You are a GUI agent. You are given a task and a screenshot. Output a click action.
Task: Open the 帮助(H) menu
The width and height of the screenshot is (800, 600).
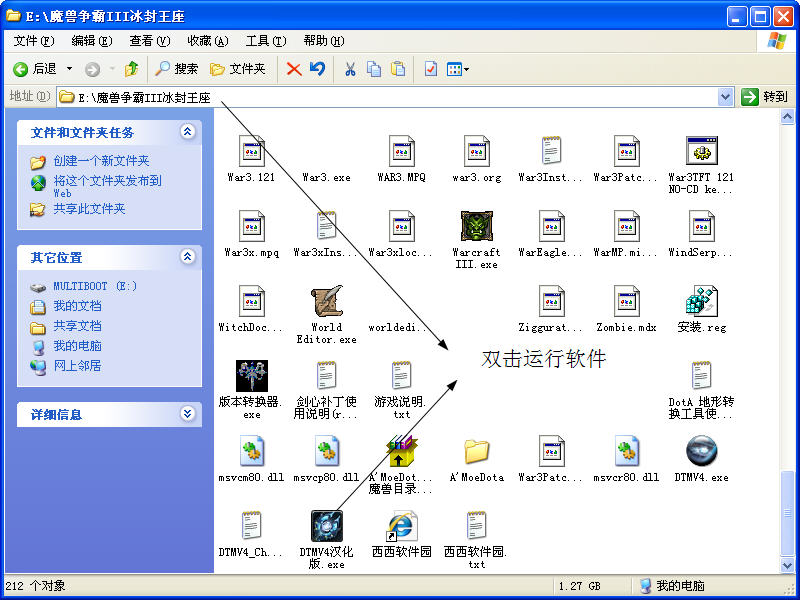pyautogui.click(x=324, y=41)
